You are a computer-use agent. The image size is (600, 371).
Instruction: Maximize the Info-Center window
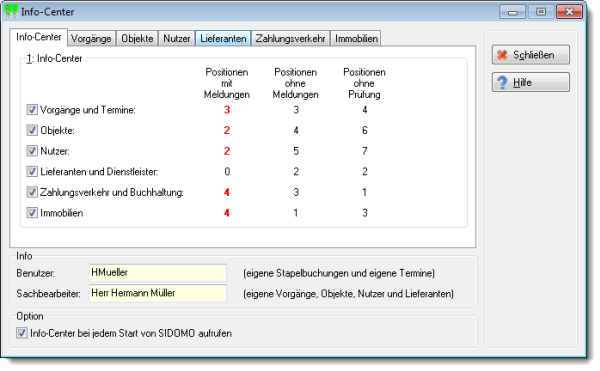click(x=541, y=12)
